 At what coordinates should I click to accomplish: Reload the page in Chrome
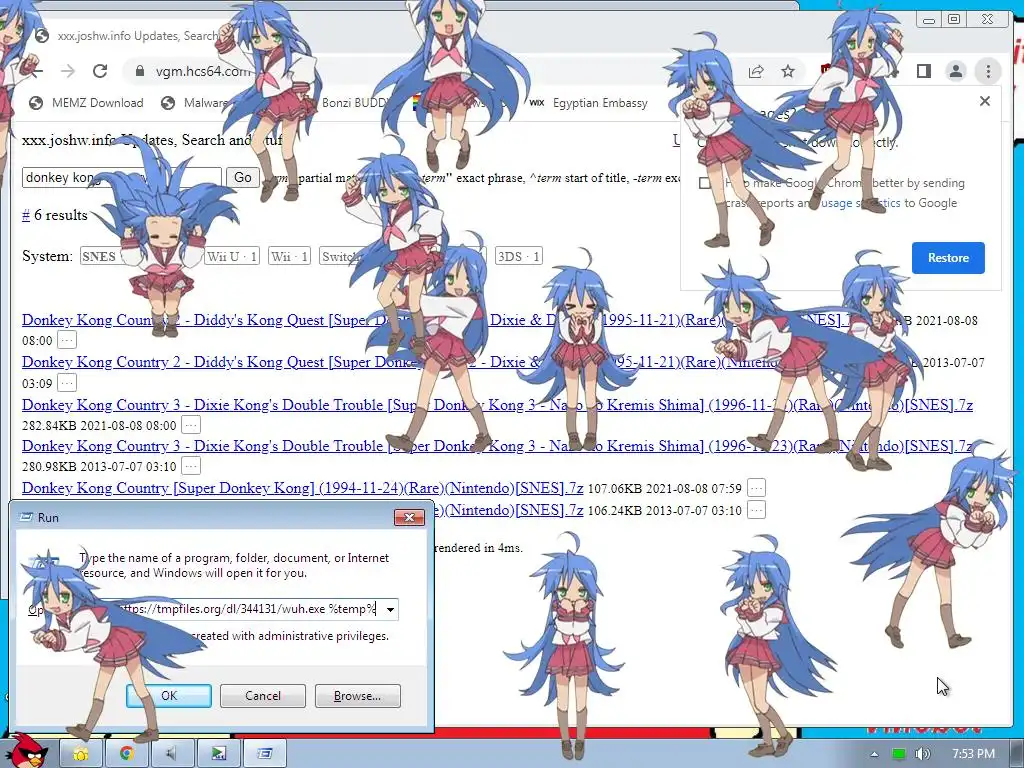tap(100, 71)
